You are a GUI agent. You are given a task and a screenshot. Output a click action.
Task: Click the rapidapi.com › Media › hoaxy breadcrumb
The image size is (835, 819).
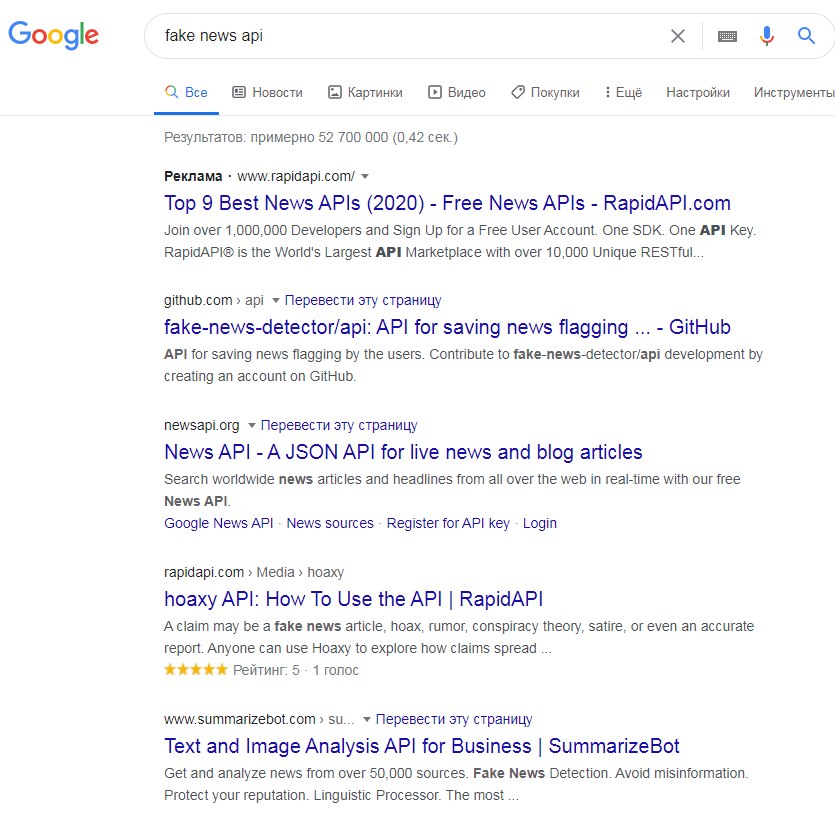(x=254, y=572)
